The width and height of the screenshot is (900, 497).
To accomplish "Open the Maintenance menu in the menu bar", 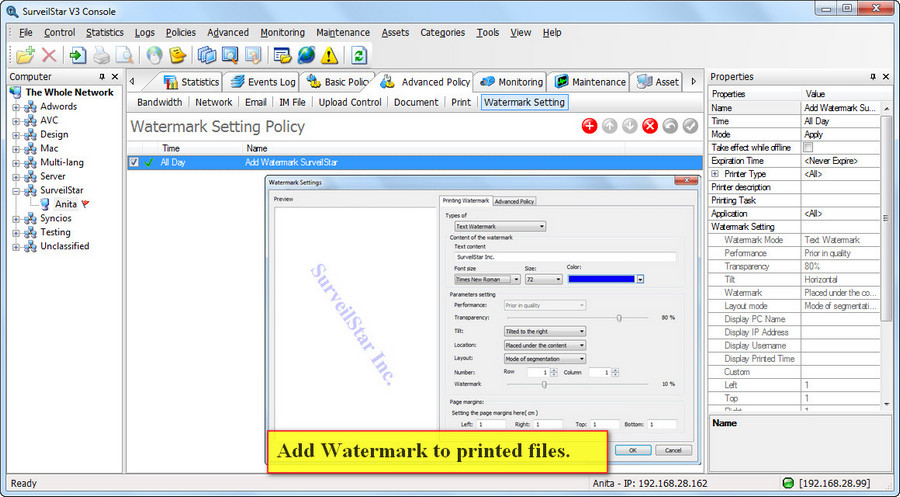I will (343, 33).
